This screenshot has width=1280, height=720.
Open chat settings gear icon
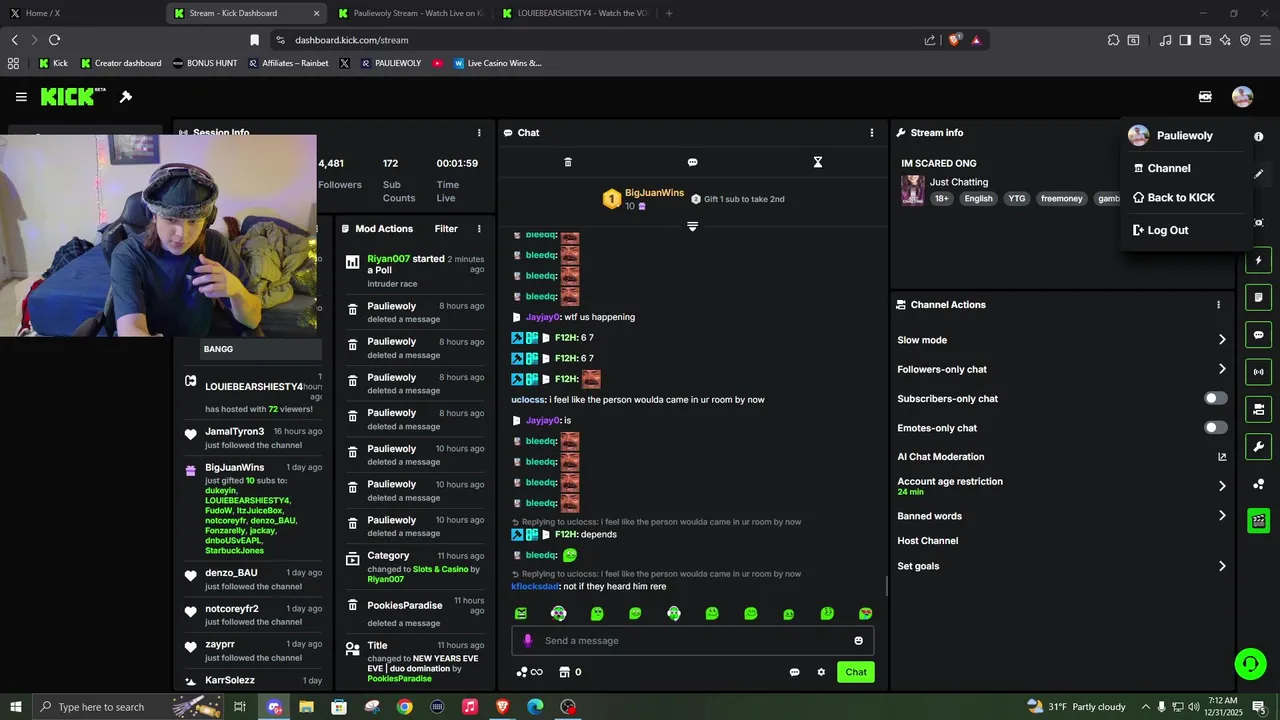tap(821, 672)
